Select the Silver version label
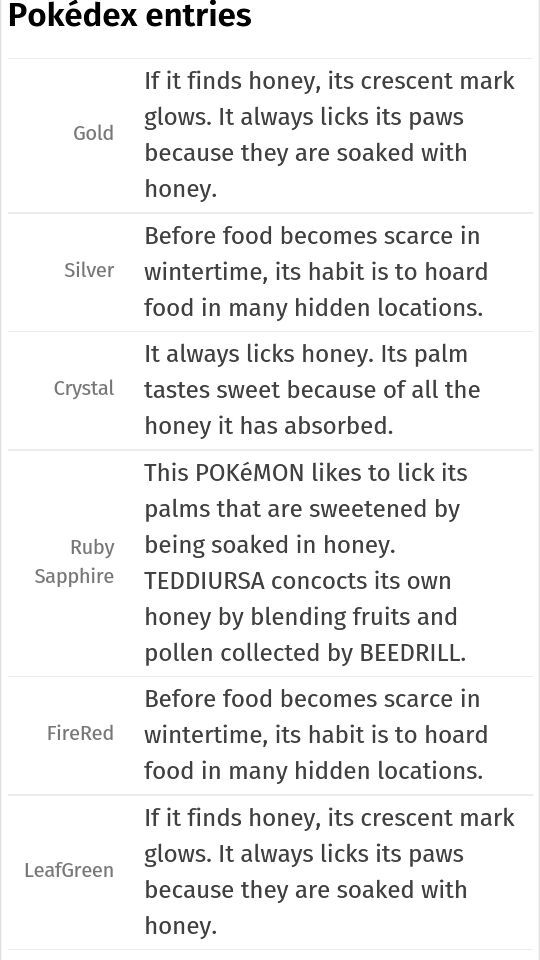540x960 pixels. (x=89, y=270)
